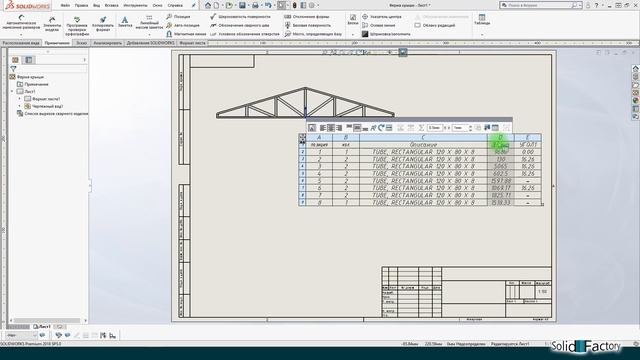Open the Блоки tool

tap(353, 19)
